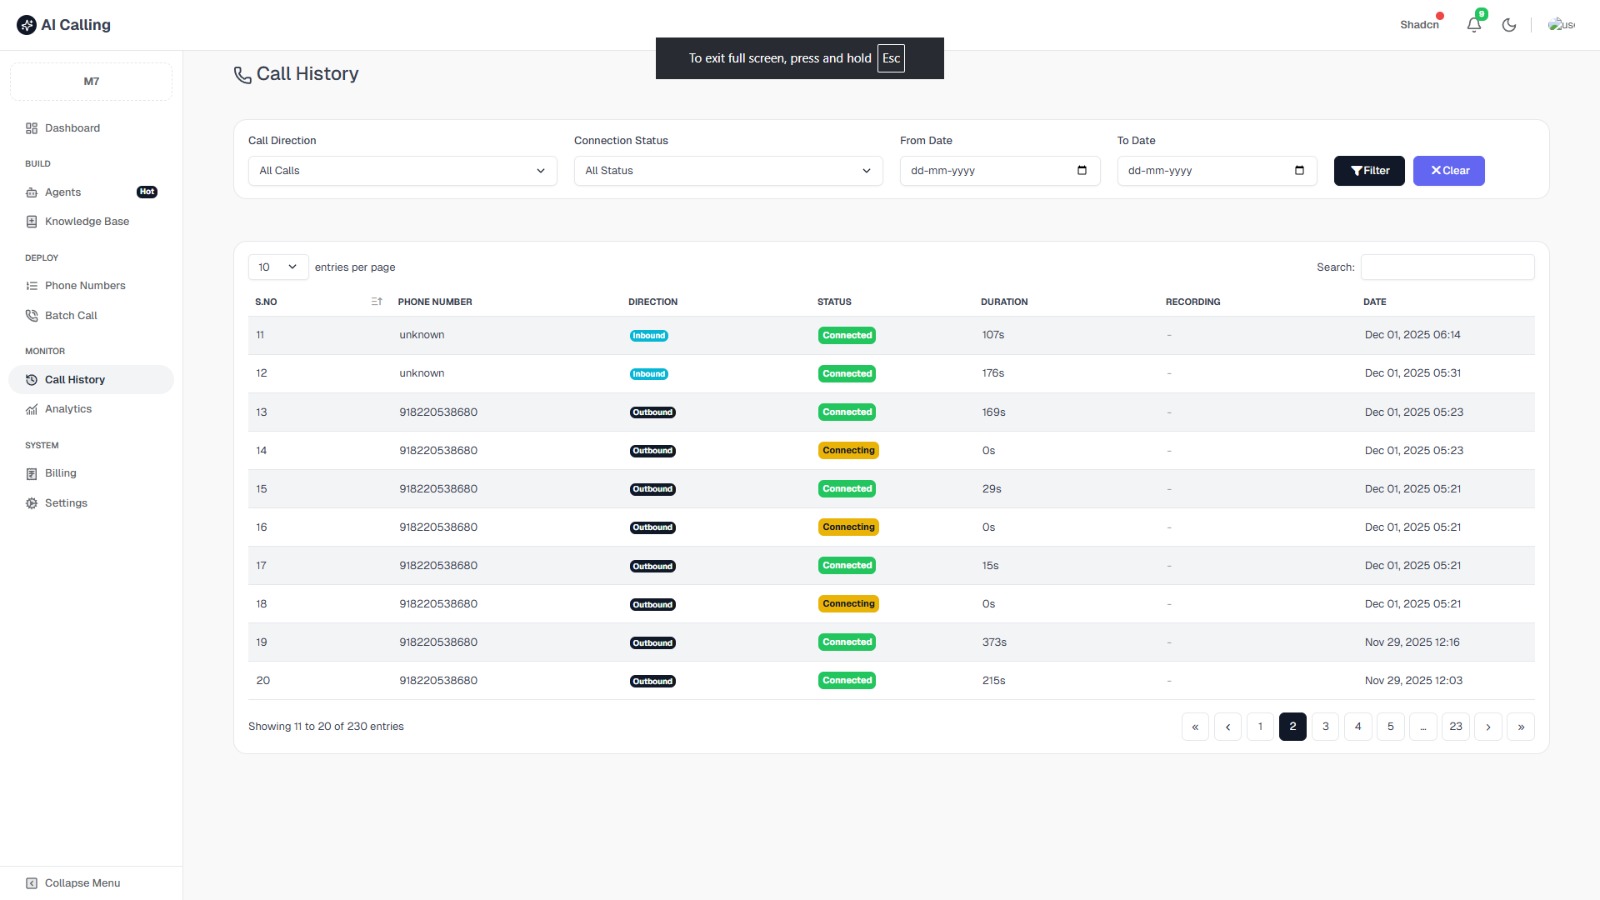The height and width of the screenshot is (900, 1600).
Task: Open Settings from the sidebar
Action: pyautogui.click(x=65, y=503)
